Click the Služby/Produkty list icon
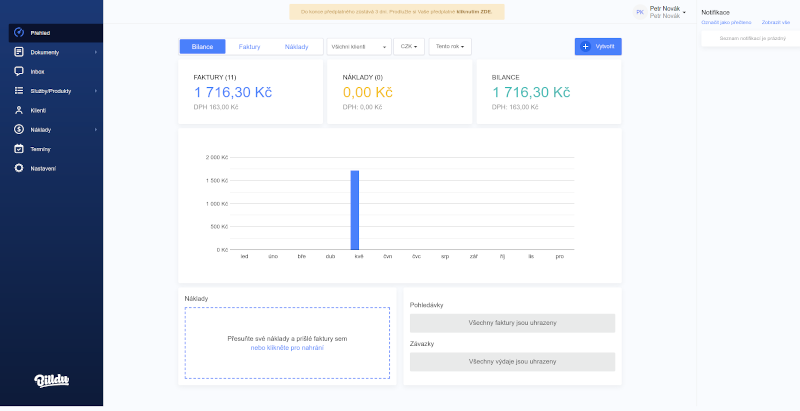The image size is (800, 411). [x=19, y=91]
